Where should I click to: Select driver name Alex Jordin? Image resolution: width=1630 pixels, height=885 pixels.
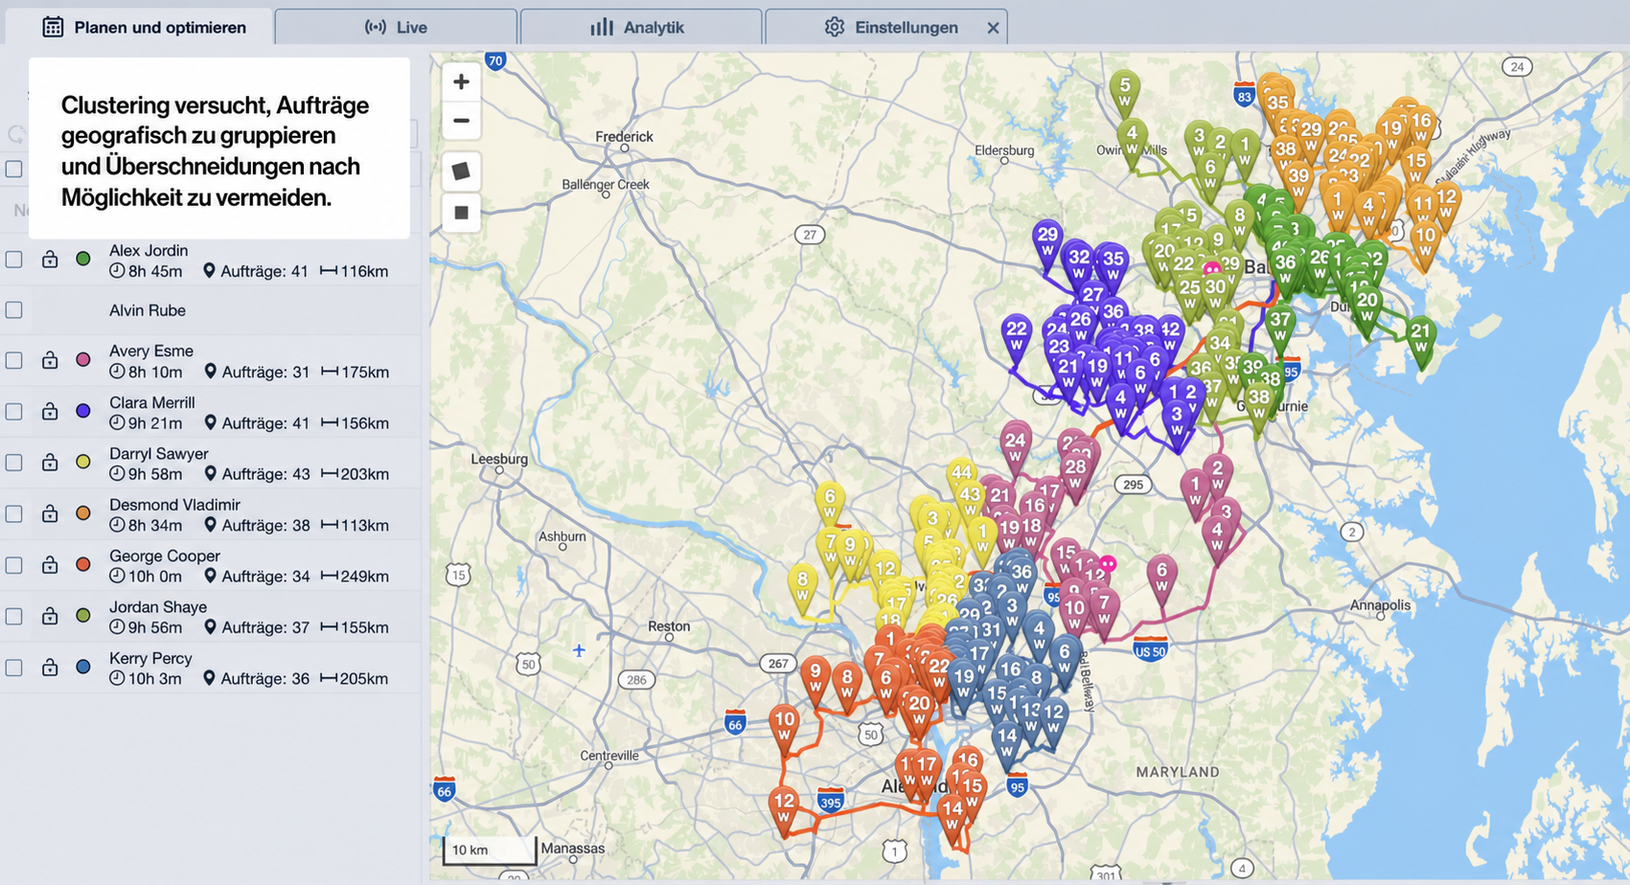pyautogui.click(x=148, y=250)
